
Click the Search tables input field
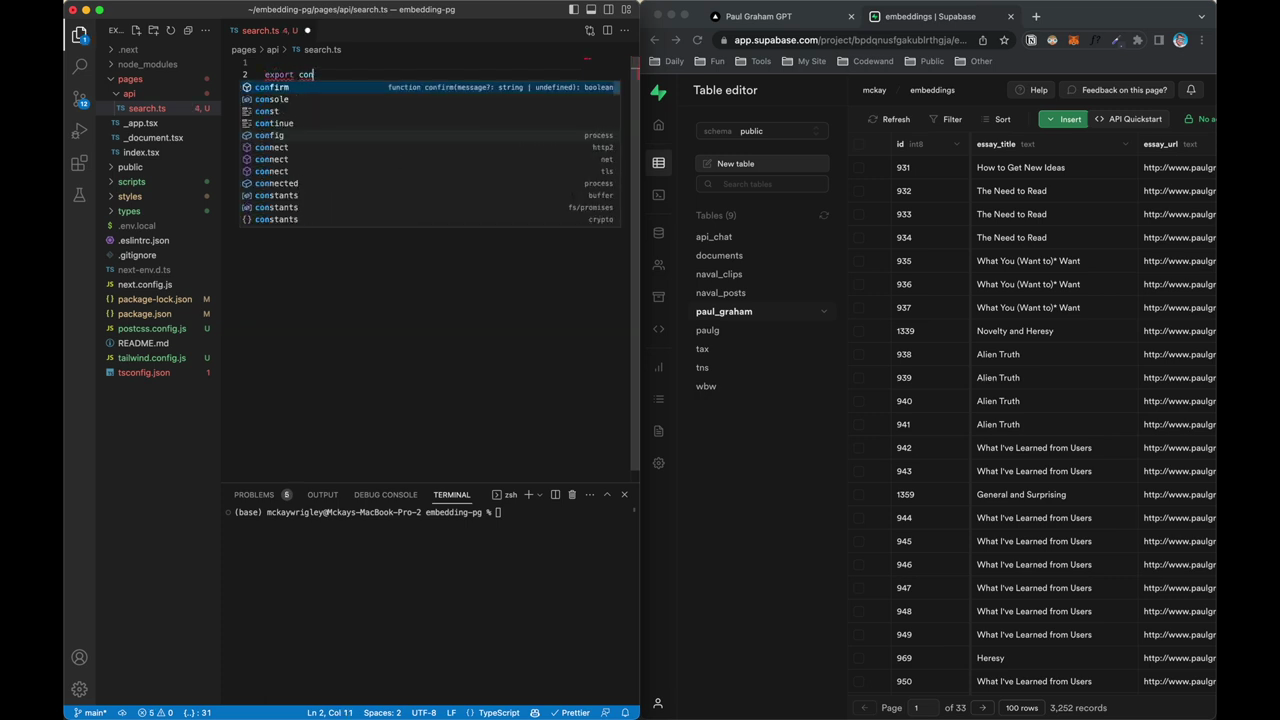tap(762, 184)
